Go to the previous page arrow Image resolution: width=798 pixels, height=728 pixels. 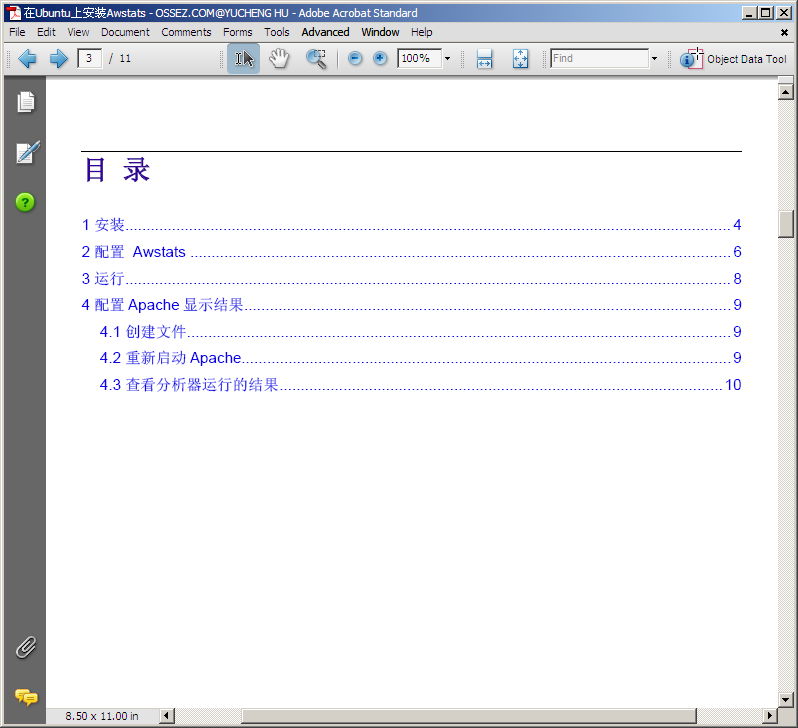(27, 59)
